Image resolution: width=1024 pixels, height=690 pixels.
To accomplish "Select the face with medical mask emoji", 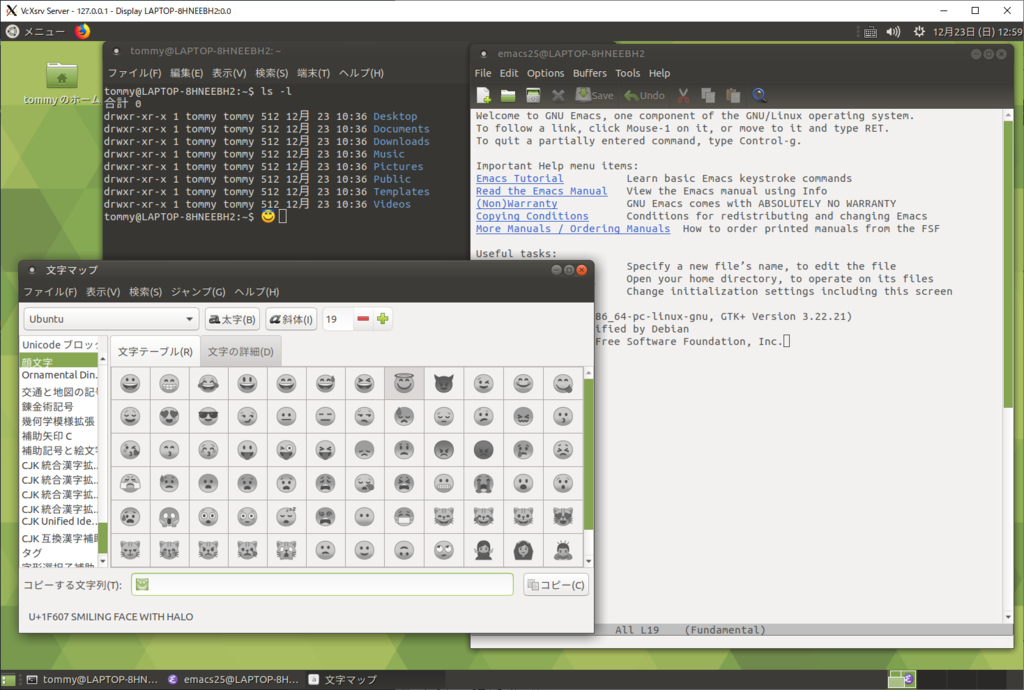I will click(x=404, y=516).
